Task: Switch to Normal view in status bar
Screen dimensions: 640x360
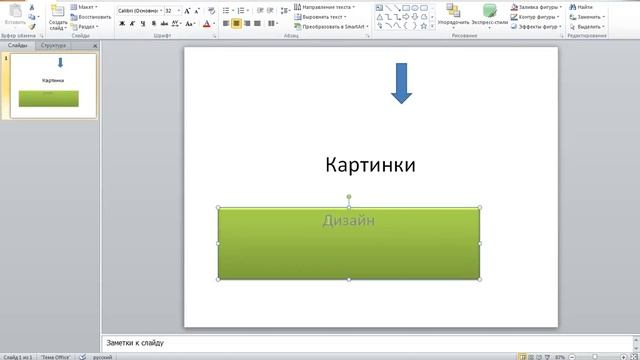Action: click(x=522, y=357)
